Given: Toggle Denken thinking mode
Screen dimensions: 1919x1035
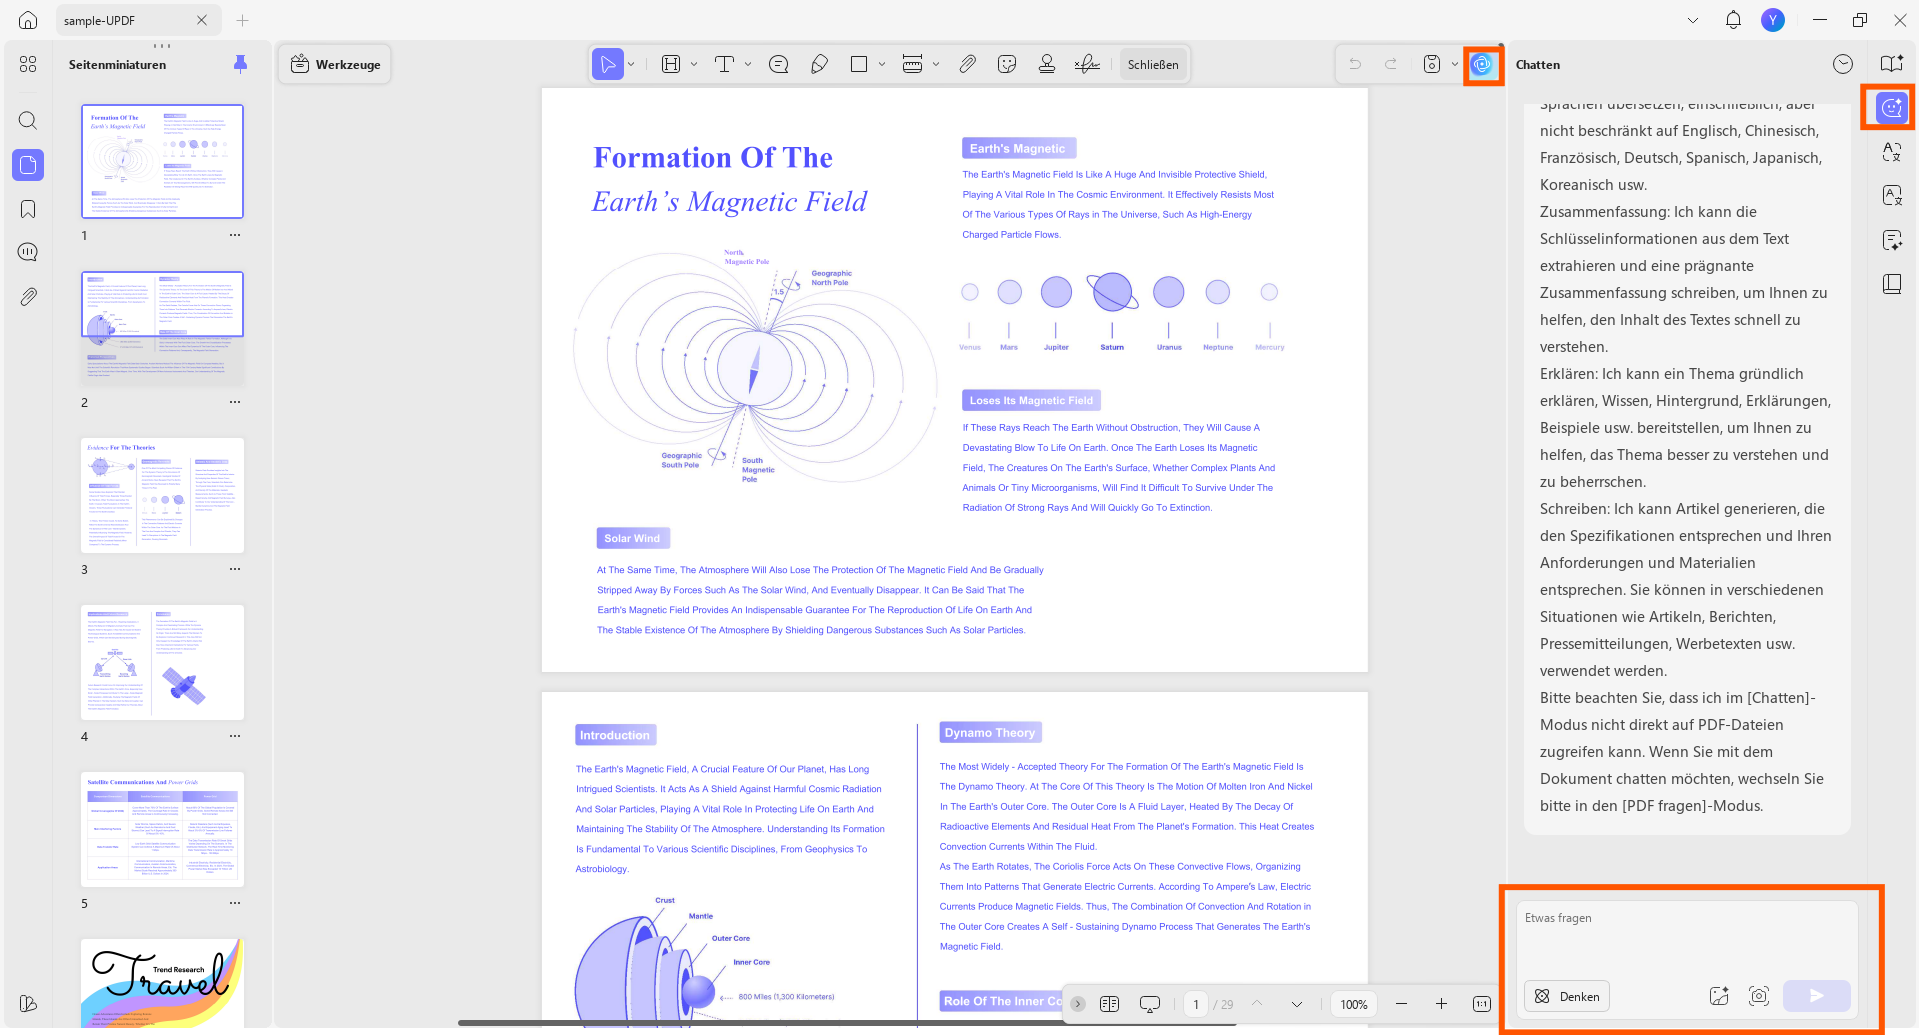Looking at the screenshot, I should [1567, 996].
